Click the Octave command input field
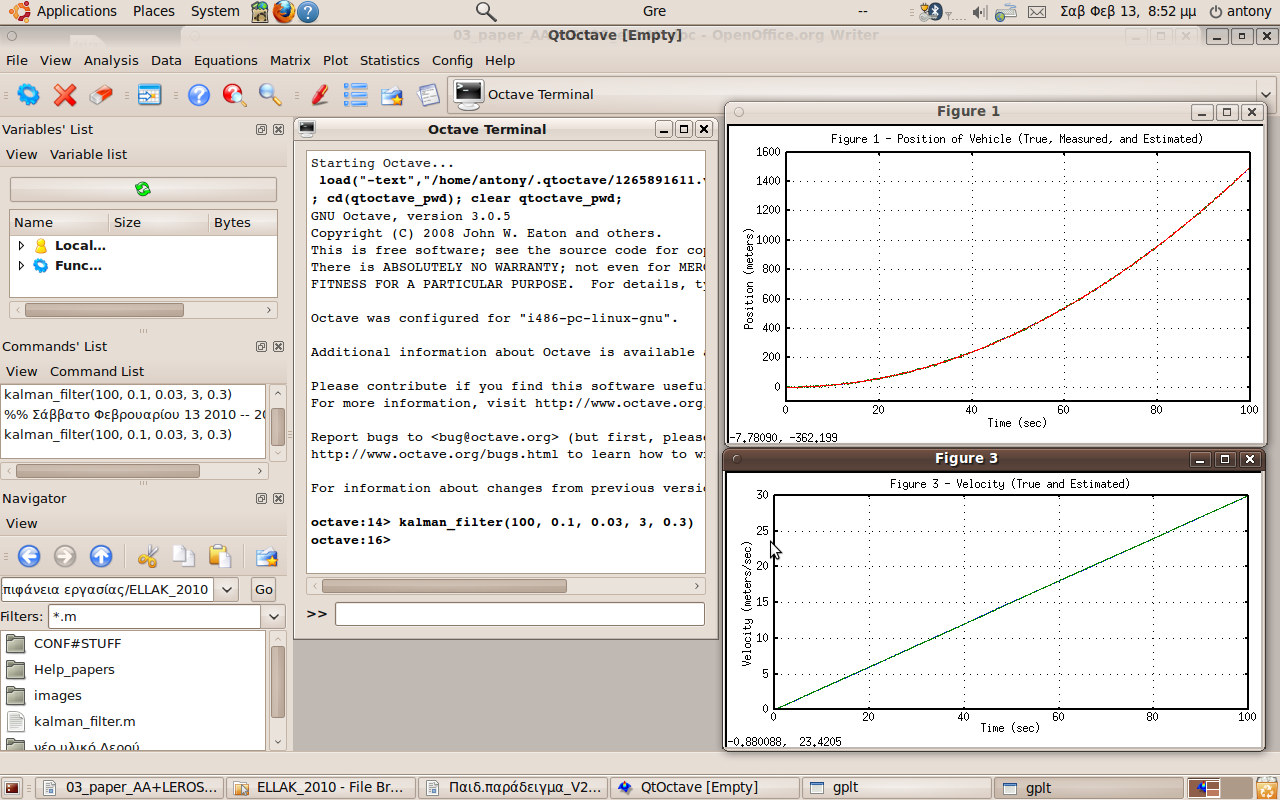 (x=519, y=614)
